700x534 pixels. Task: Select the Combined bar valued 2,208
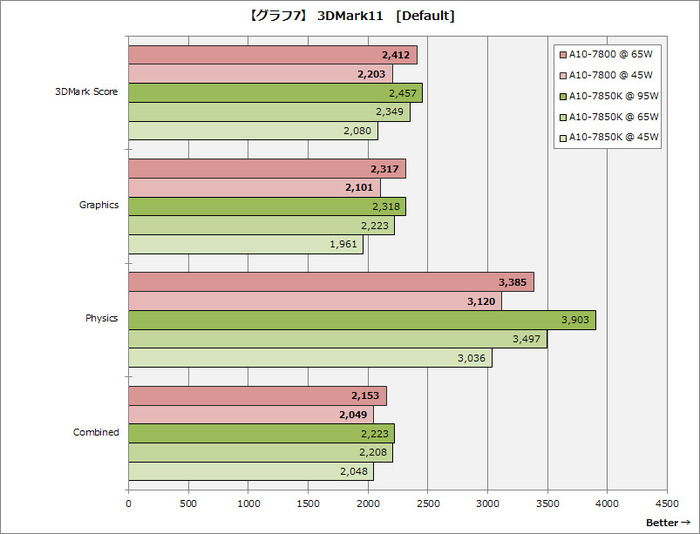pos(261,453)
